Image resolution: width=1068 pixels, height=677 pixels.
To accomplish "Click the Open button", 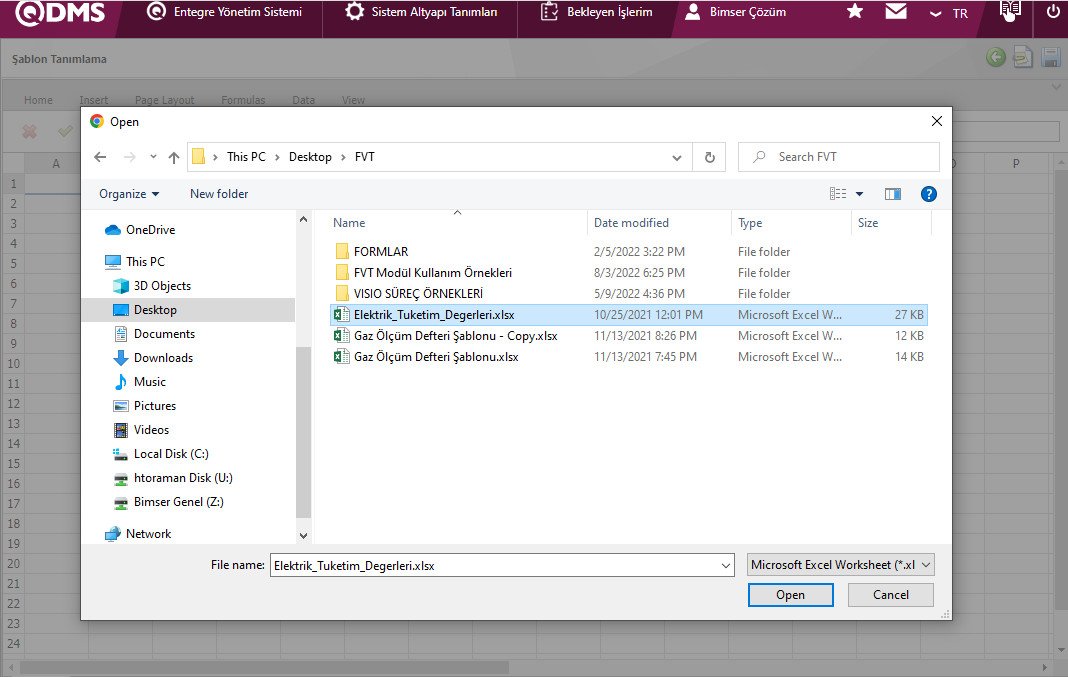I will click(x=790, y=595).
